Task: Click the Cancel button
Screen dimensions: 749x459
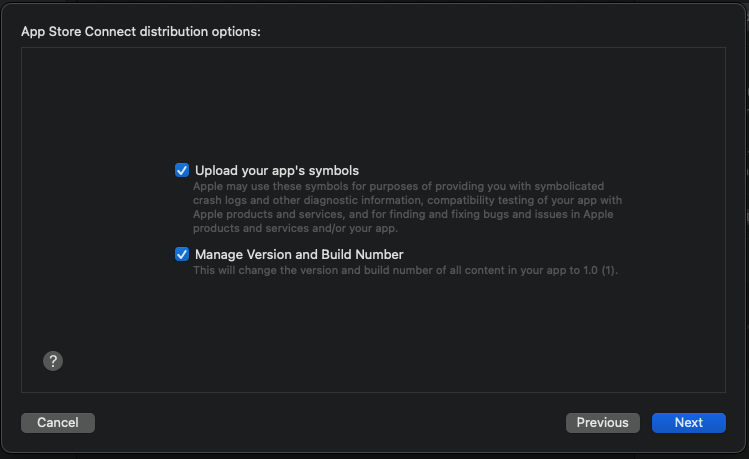Action: pos(58,423)
